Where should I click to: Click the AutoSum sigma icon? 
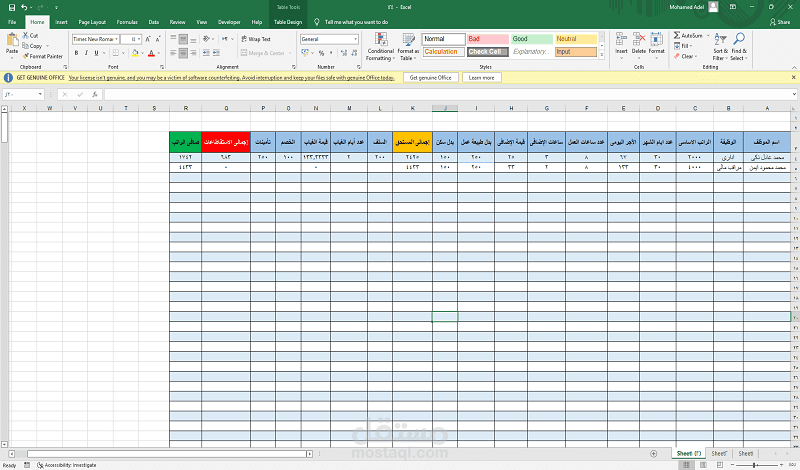677,35
